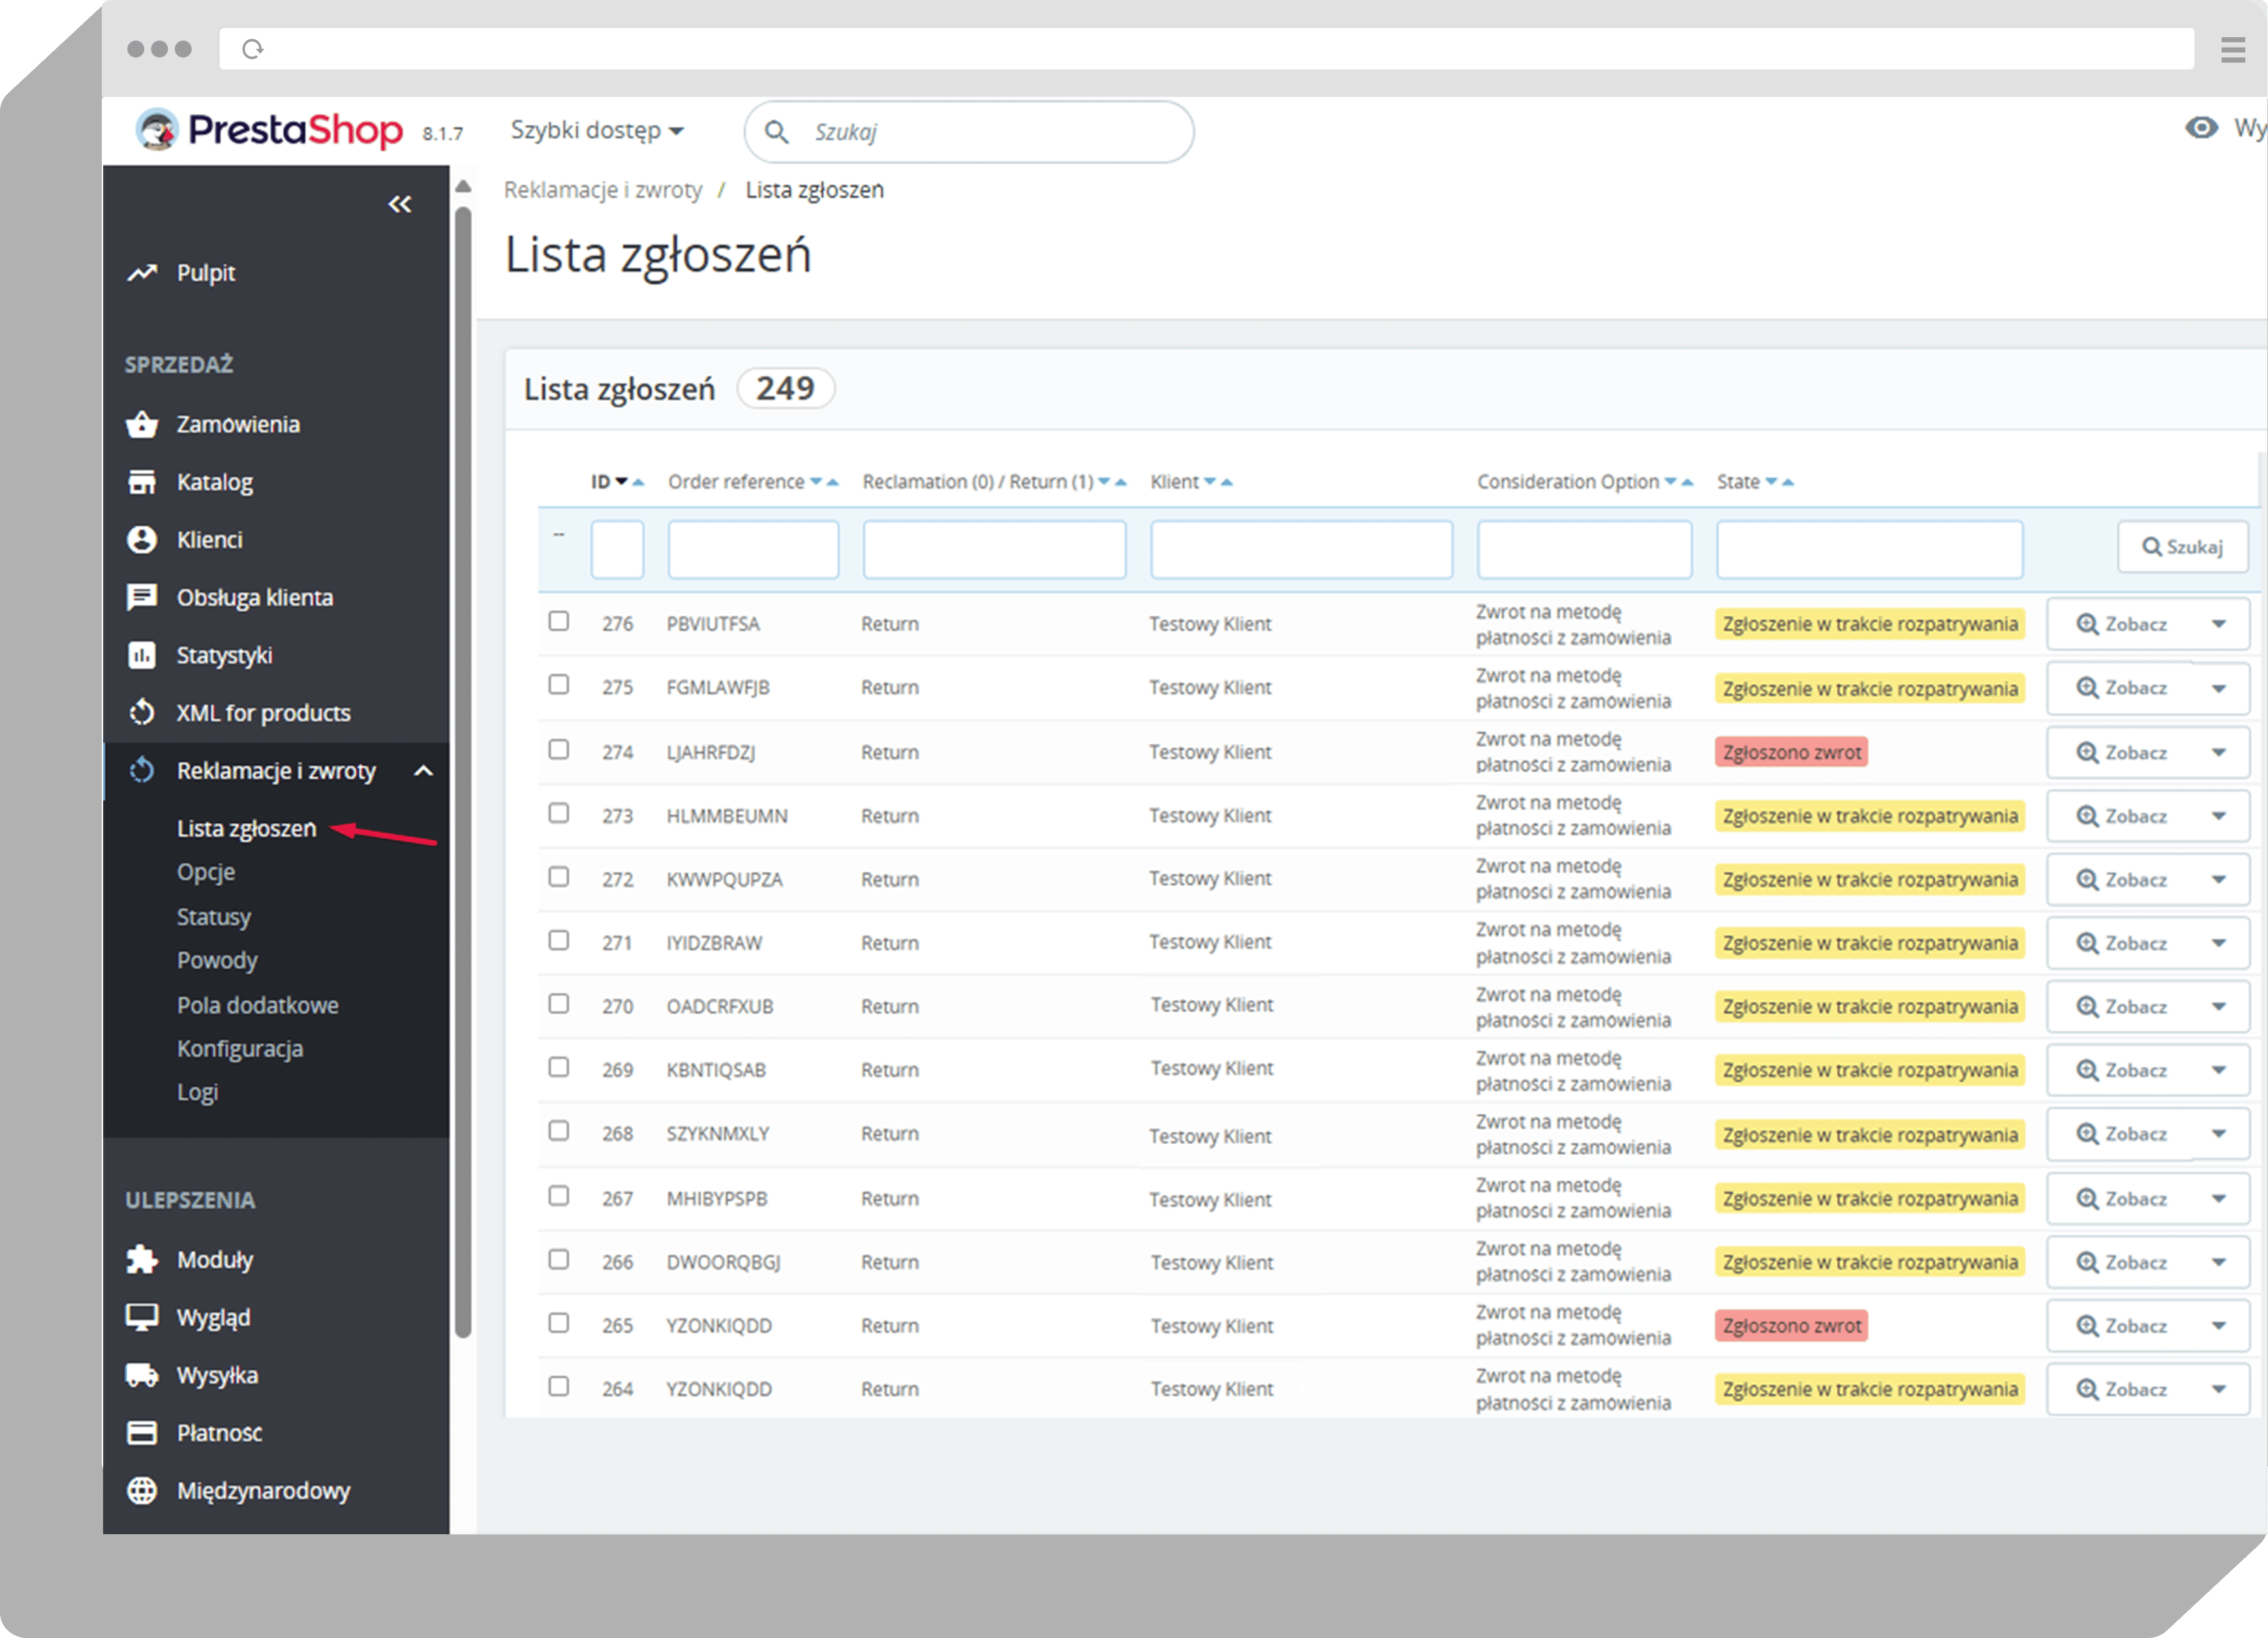Click the Order reference filter field
This screenshot has height=1638, width=2268.
pos(753,549)
